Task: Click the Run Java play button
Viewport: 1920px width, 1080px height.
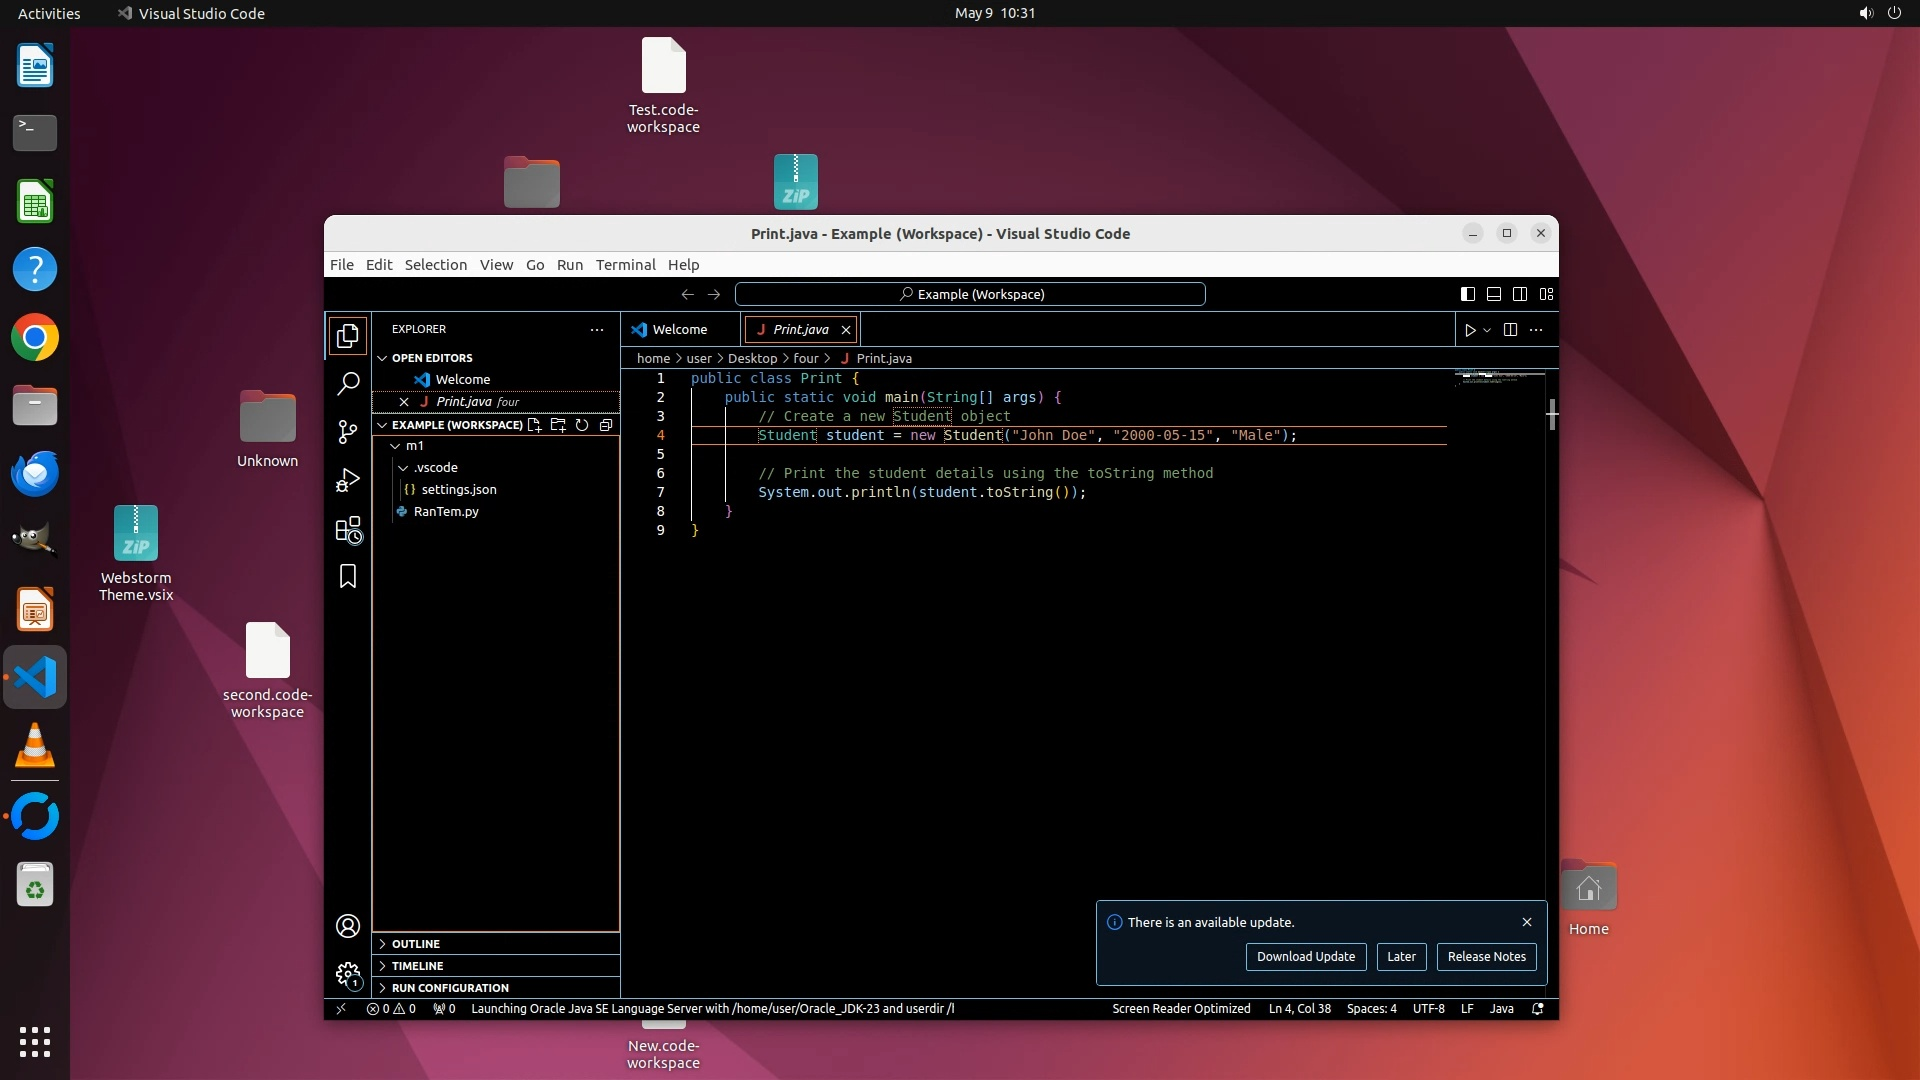Action: coord(1470,330)
